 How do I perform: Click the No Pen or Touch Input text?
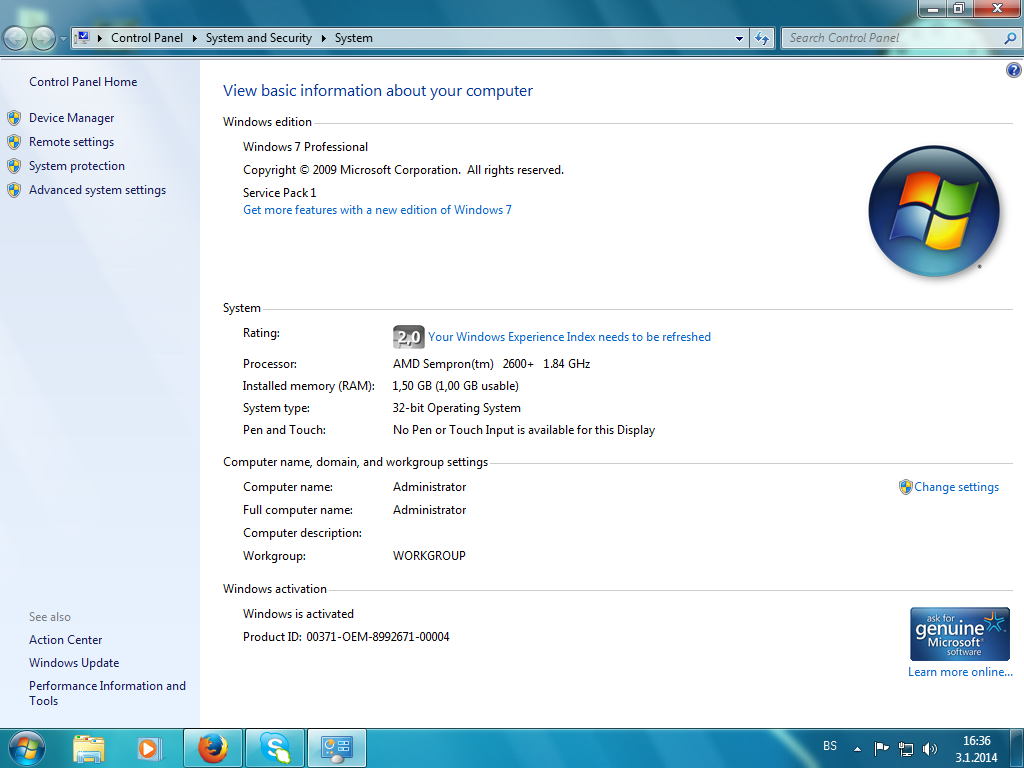(x=524, y=430)
